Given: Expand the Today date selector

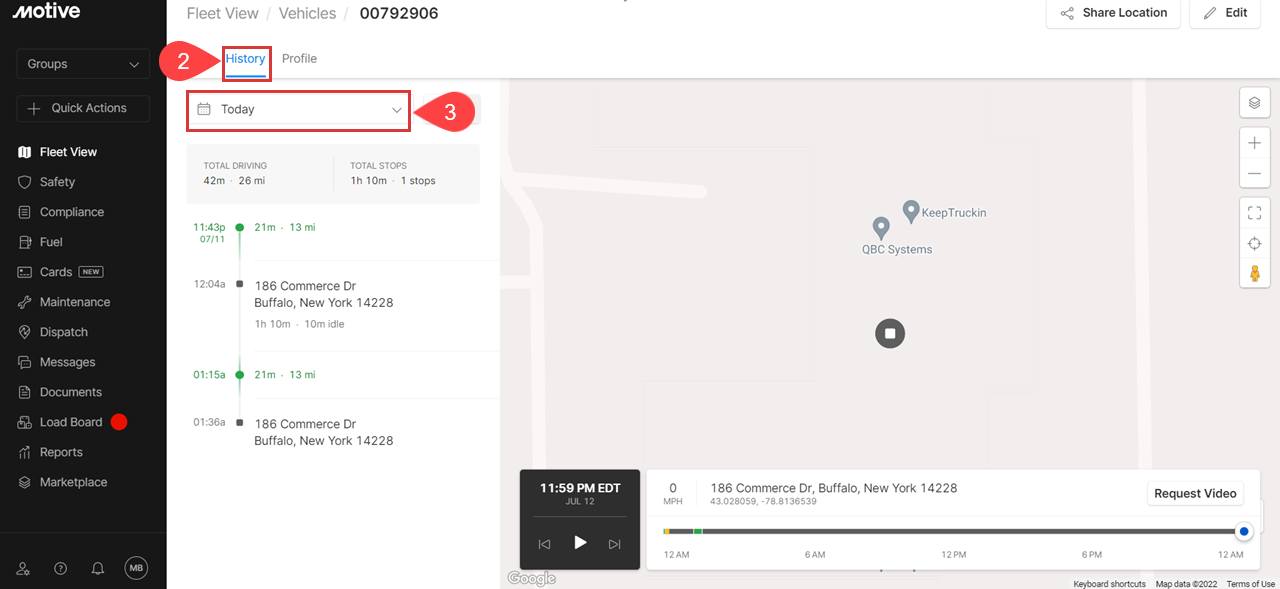Looking at the screenshot, I should 297,109.
